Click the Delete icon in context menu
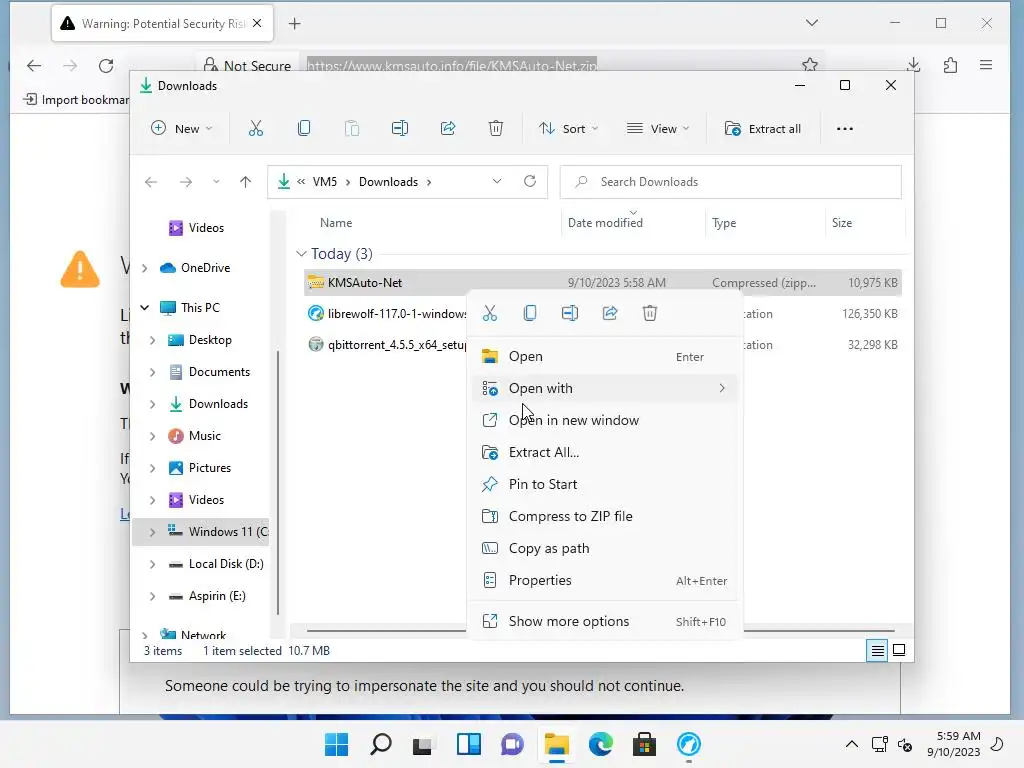The image size is (1024, 768). pos(650,313)
